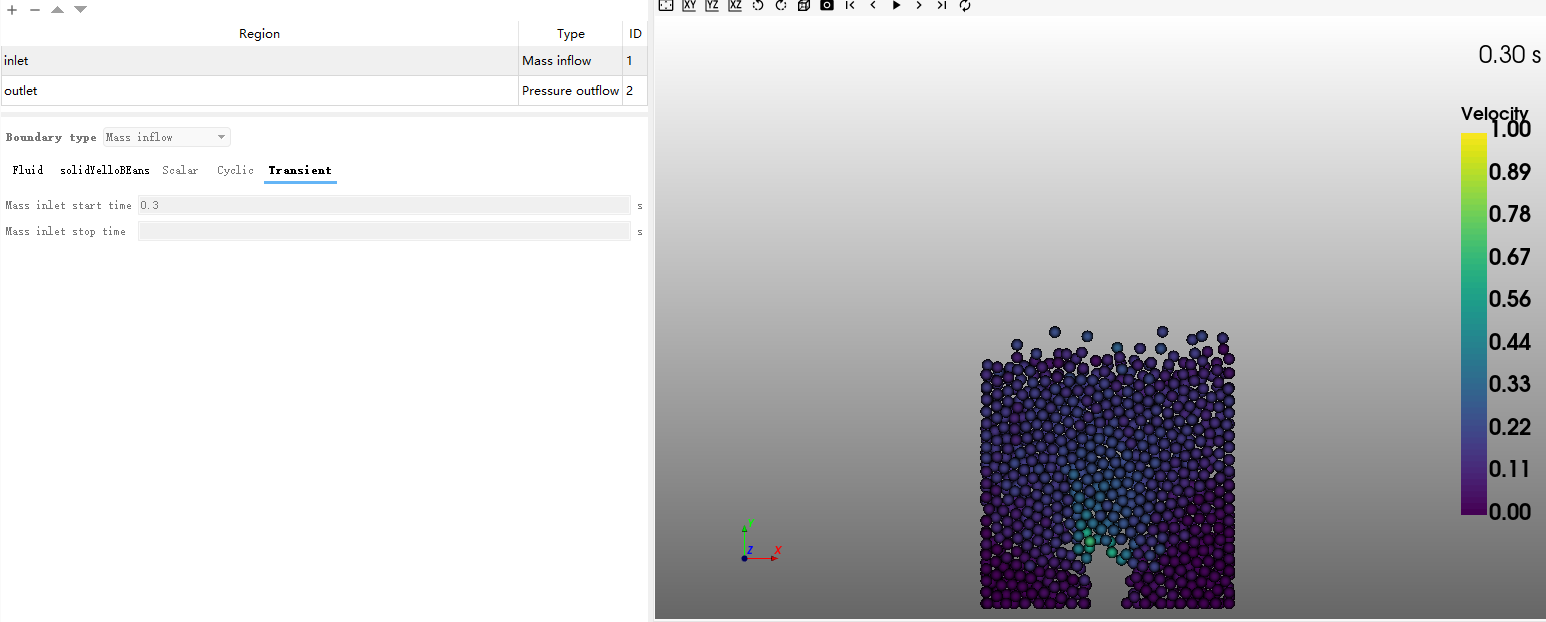Set the view to the YZ plane
Image resolution: width=1546 pixels, height=622 pixels.
tap(712, 5)
